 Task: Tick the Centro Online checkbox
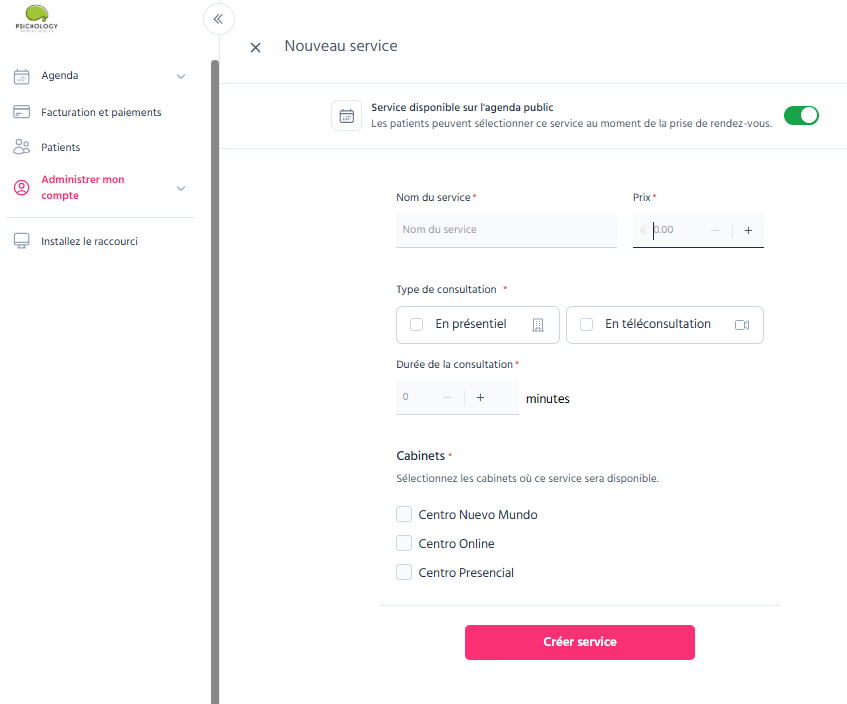404,543
